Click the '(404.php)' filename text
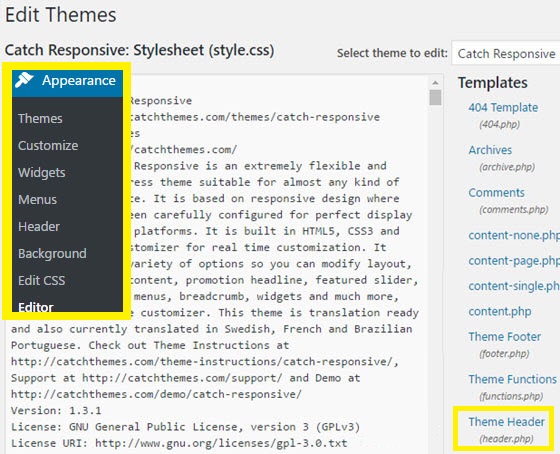Screen dimensions: 560x454 pyautogui.click(x=499, y=124)
